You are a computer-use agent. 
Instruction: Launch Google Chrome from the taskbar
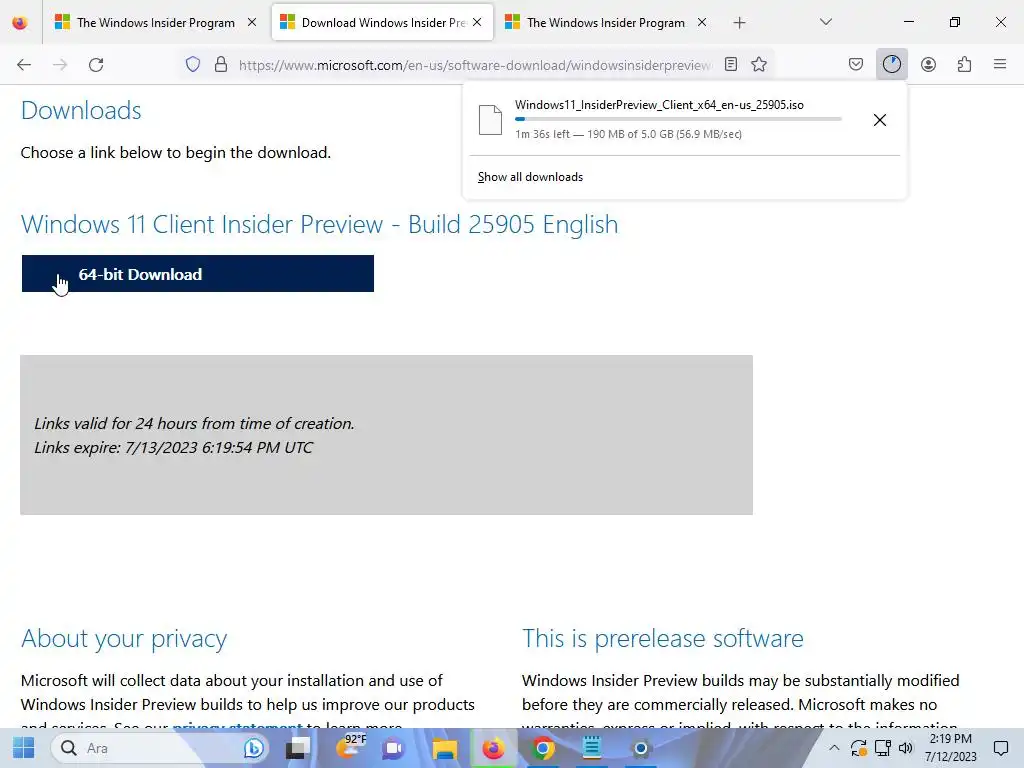542,748
